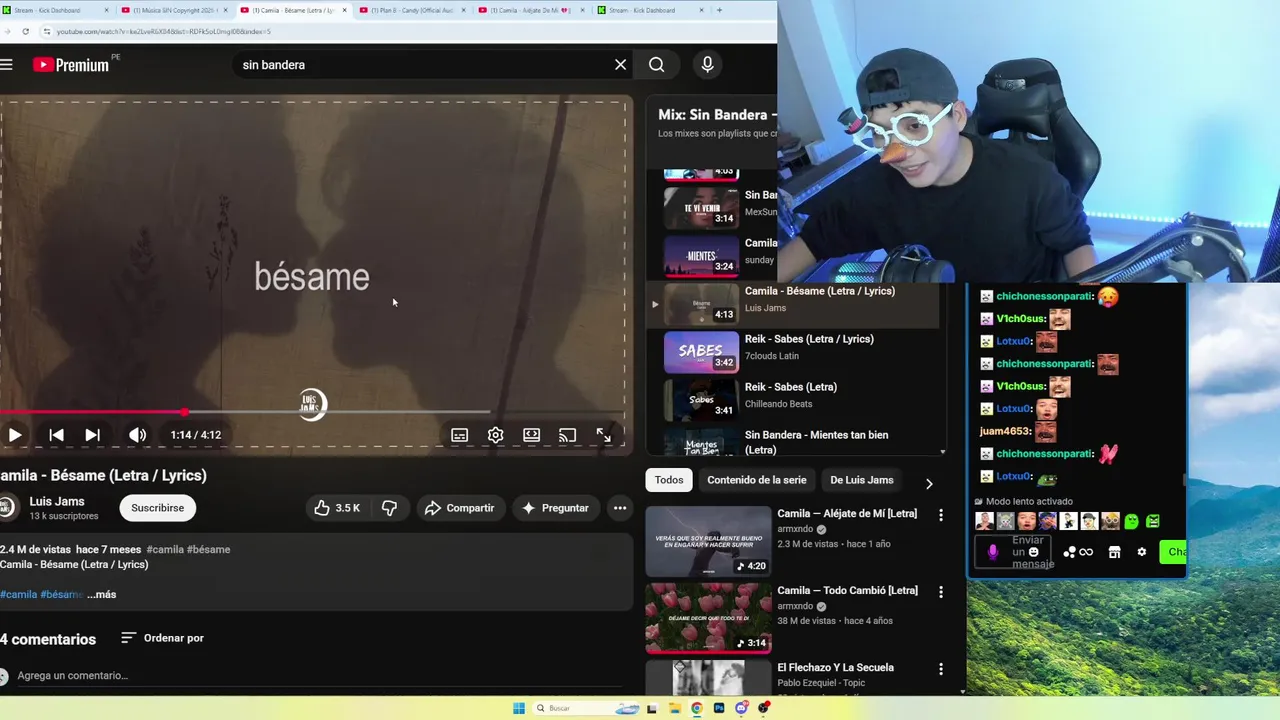Switch to 'Camila - Aléjate De Mí' browser tab
1280x720 pixels.
tap(530, 10)
